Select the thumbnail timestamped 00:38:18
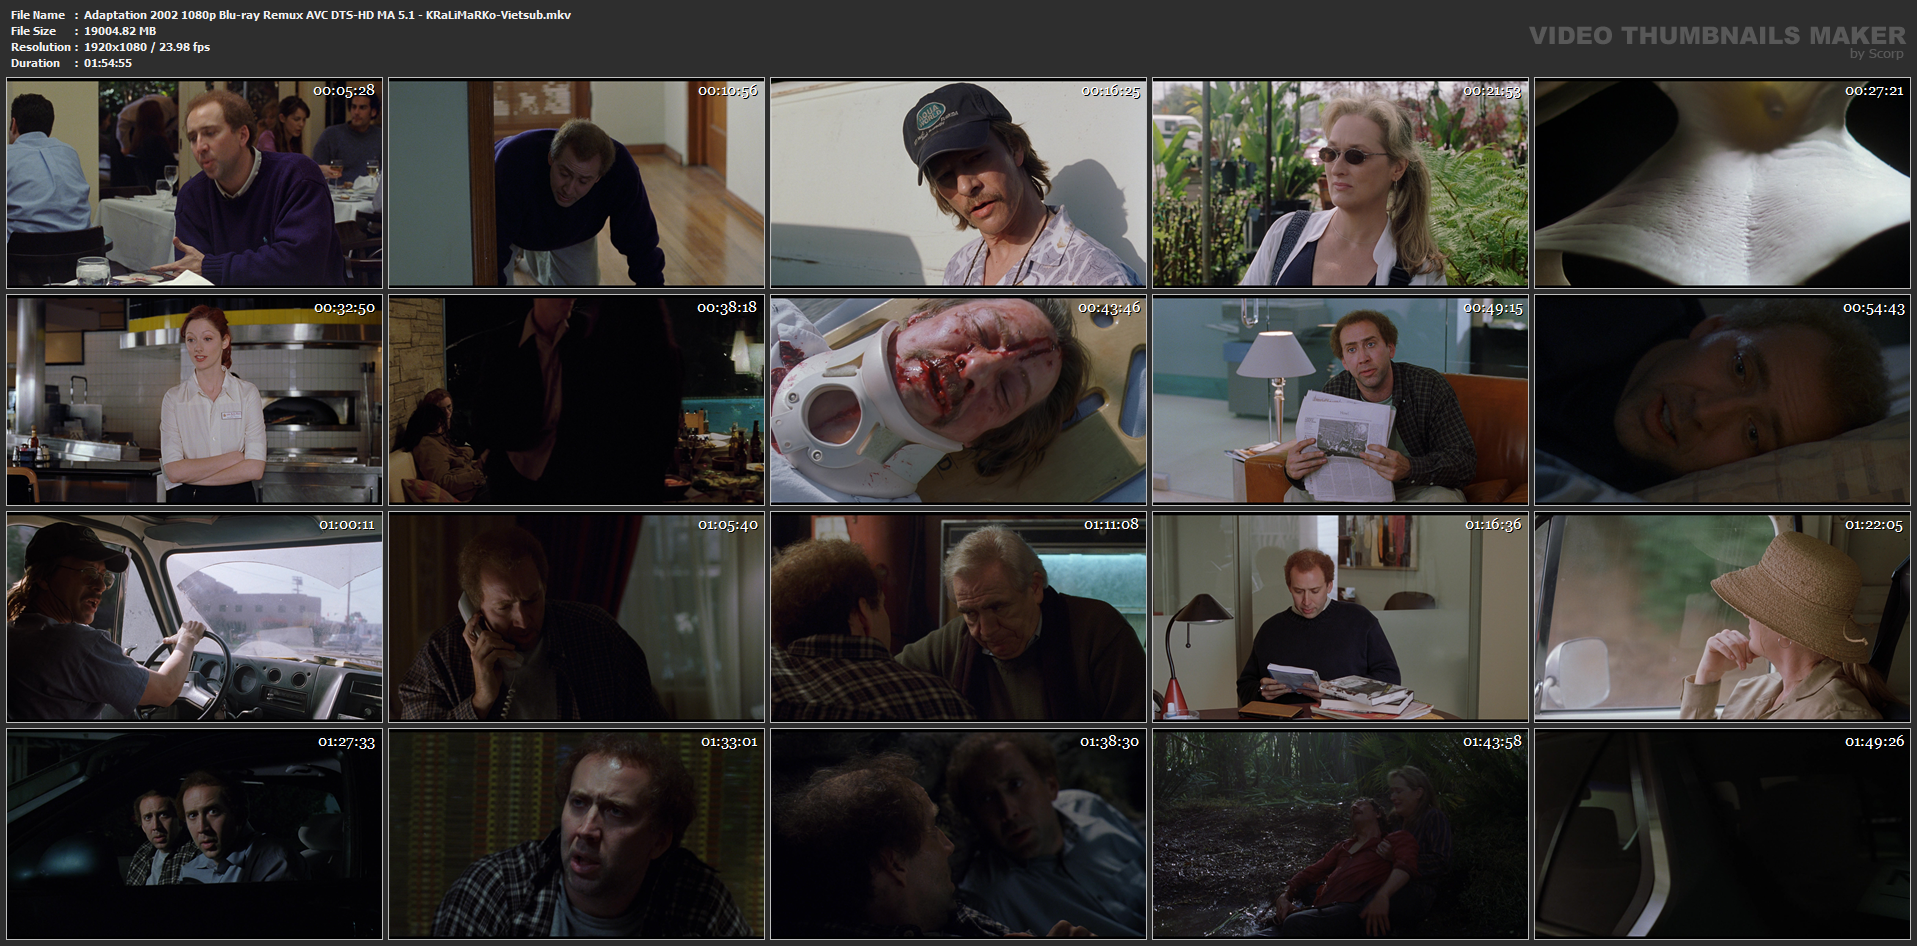 click(576, 400)
